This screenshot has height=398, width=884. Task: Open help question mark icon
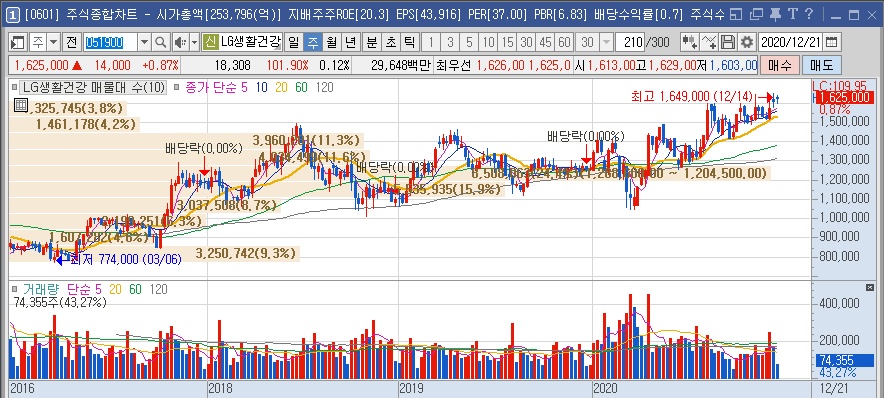tap(809, 14)
